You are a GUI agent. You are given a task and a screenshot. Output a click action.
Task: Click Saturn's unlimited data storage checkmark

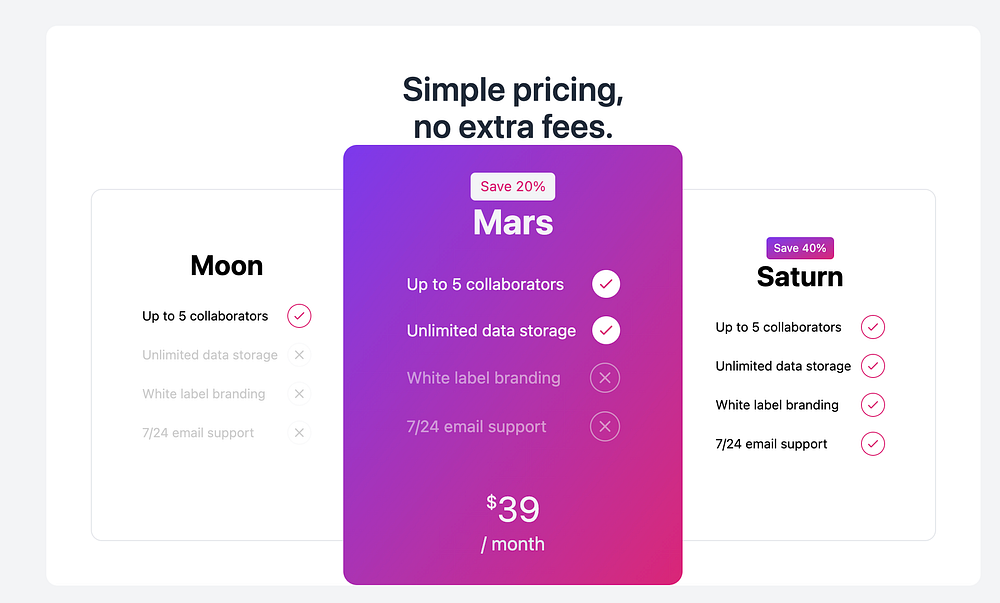(x=873, y=366)
